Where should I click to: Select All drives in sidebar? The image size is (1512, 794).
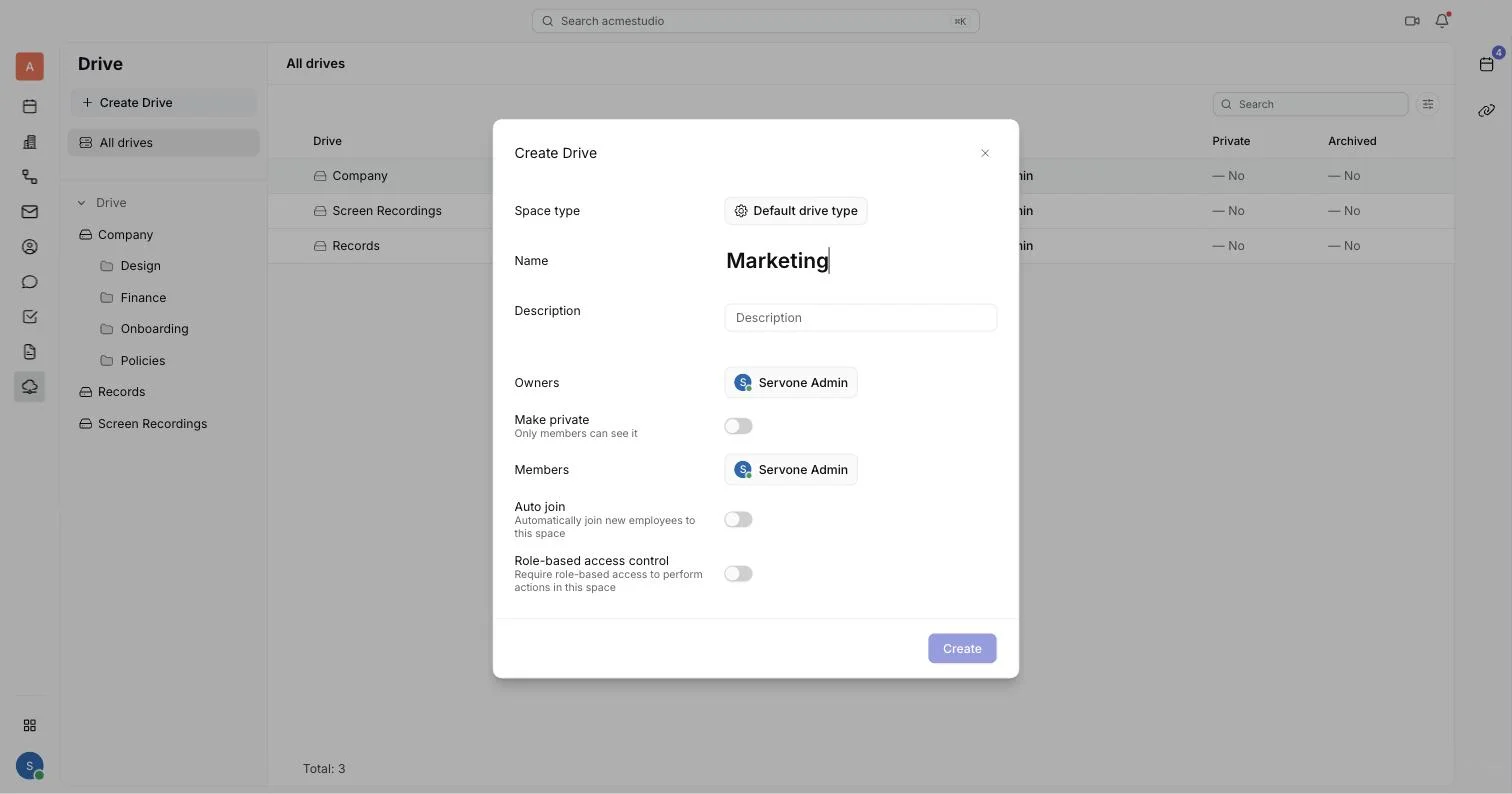tap(164, 142)
